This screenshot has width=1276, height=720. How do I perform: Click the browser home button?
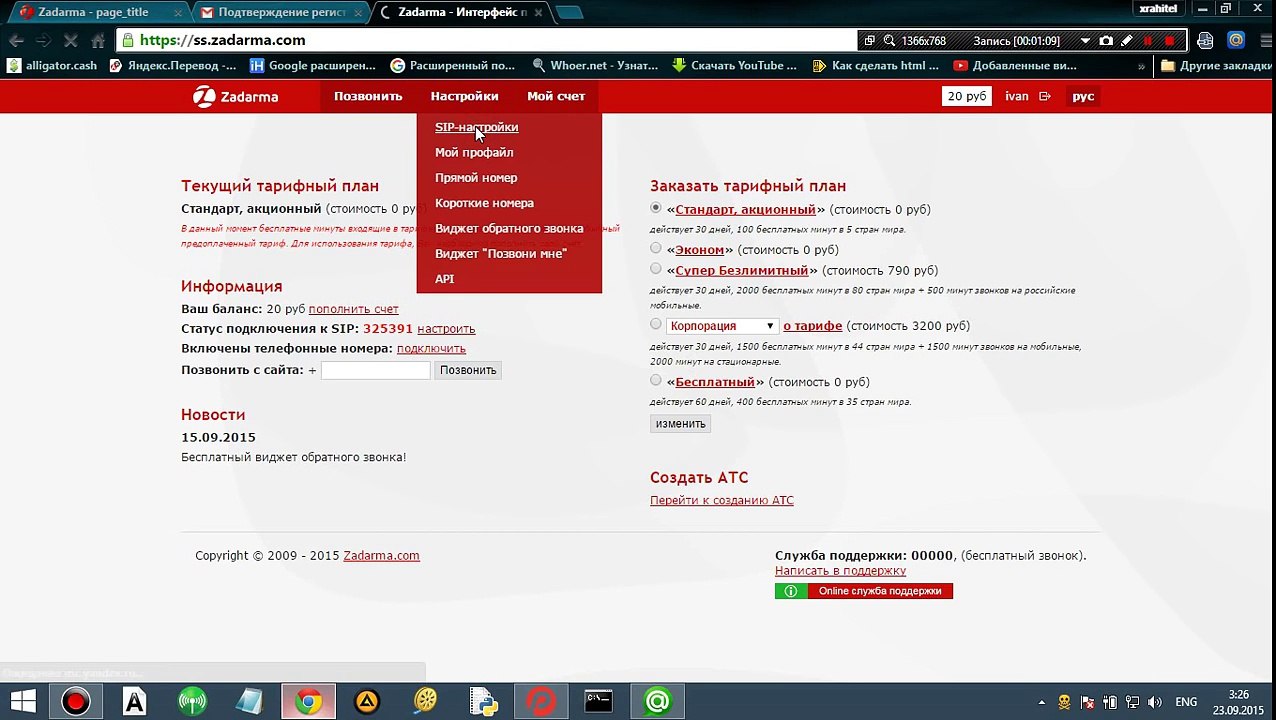click(x=98, y=41)
